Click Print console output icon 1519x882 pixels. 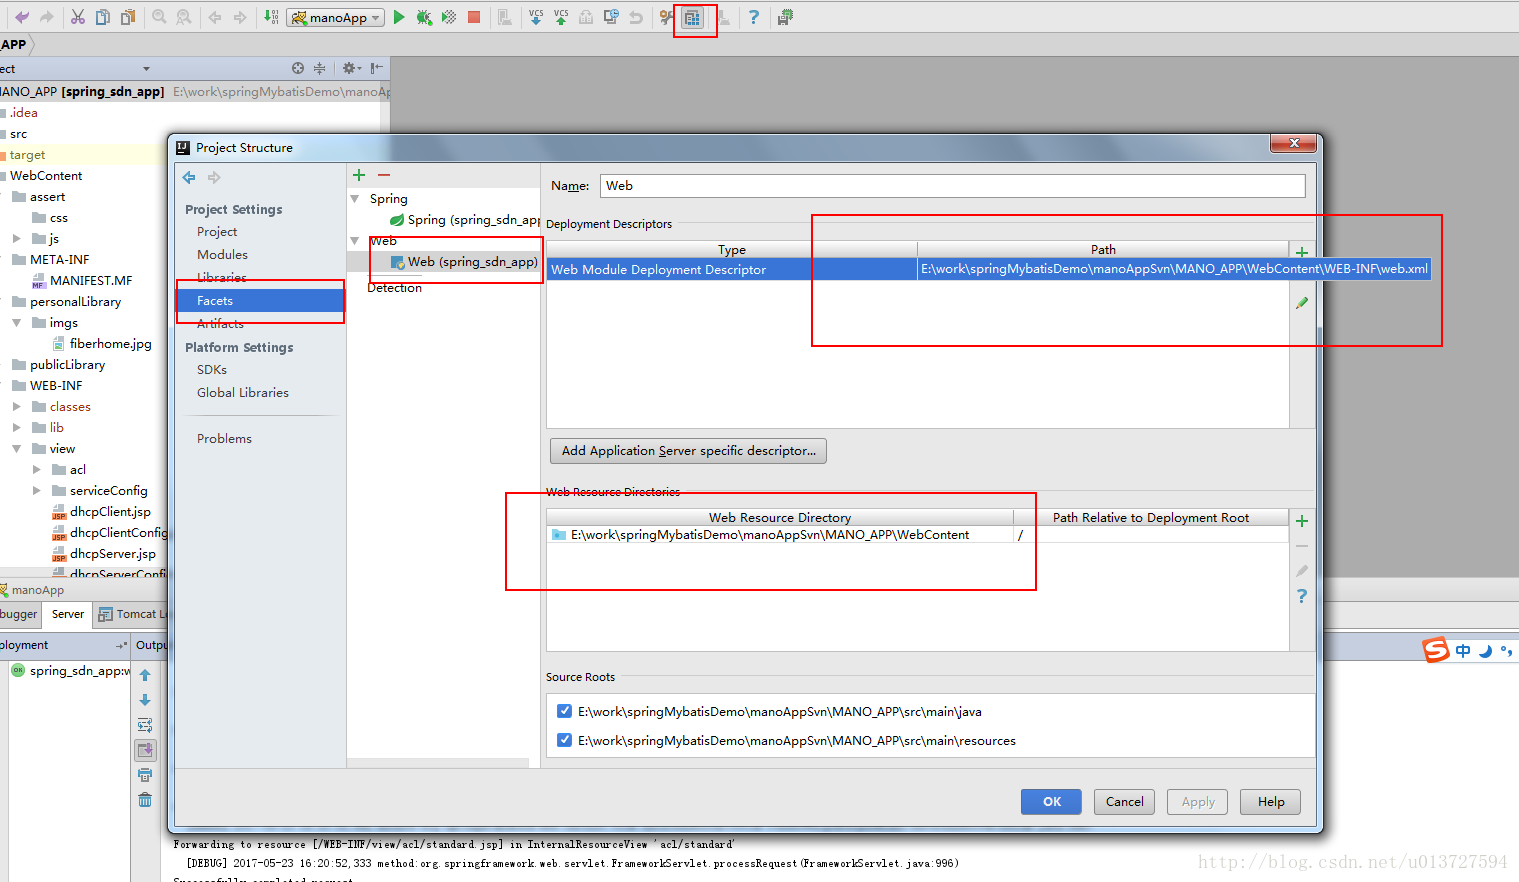coord(145,775)
